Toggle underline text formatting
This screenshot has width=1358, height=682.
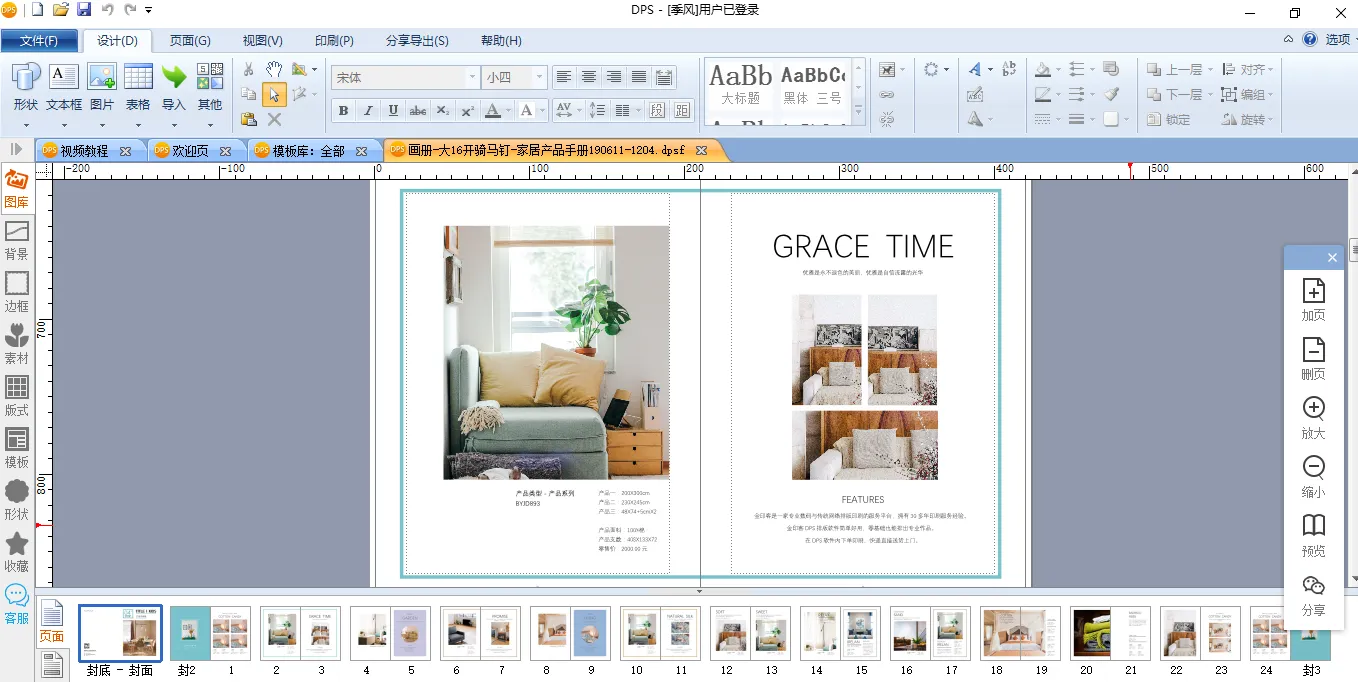pyautogui.click(x=393, y=111)
